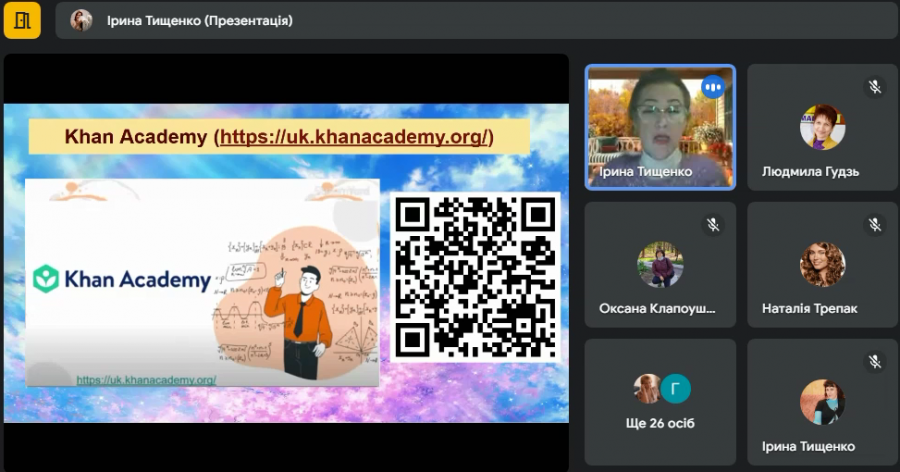Screen dimensions: 900x472
Task: Click name caption on Ірина Тищенко video tile
Action: click(645, 172)
